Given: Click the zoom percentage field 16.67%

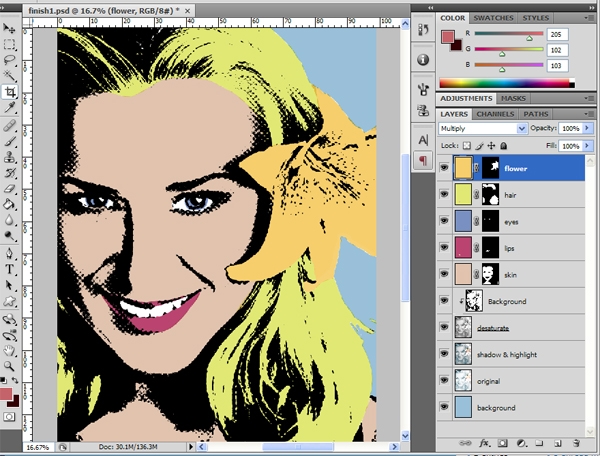Looking at the screenshot, I should [38, 447].
